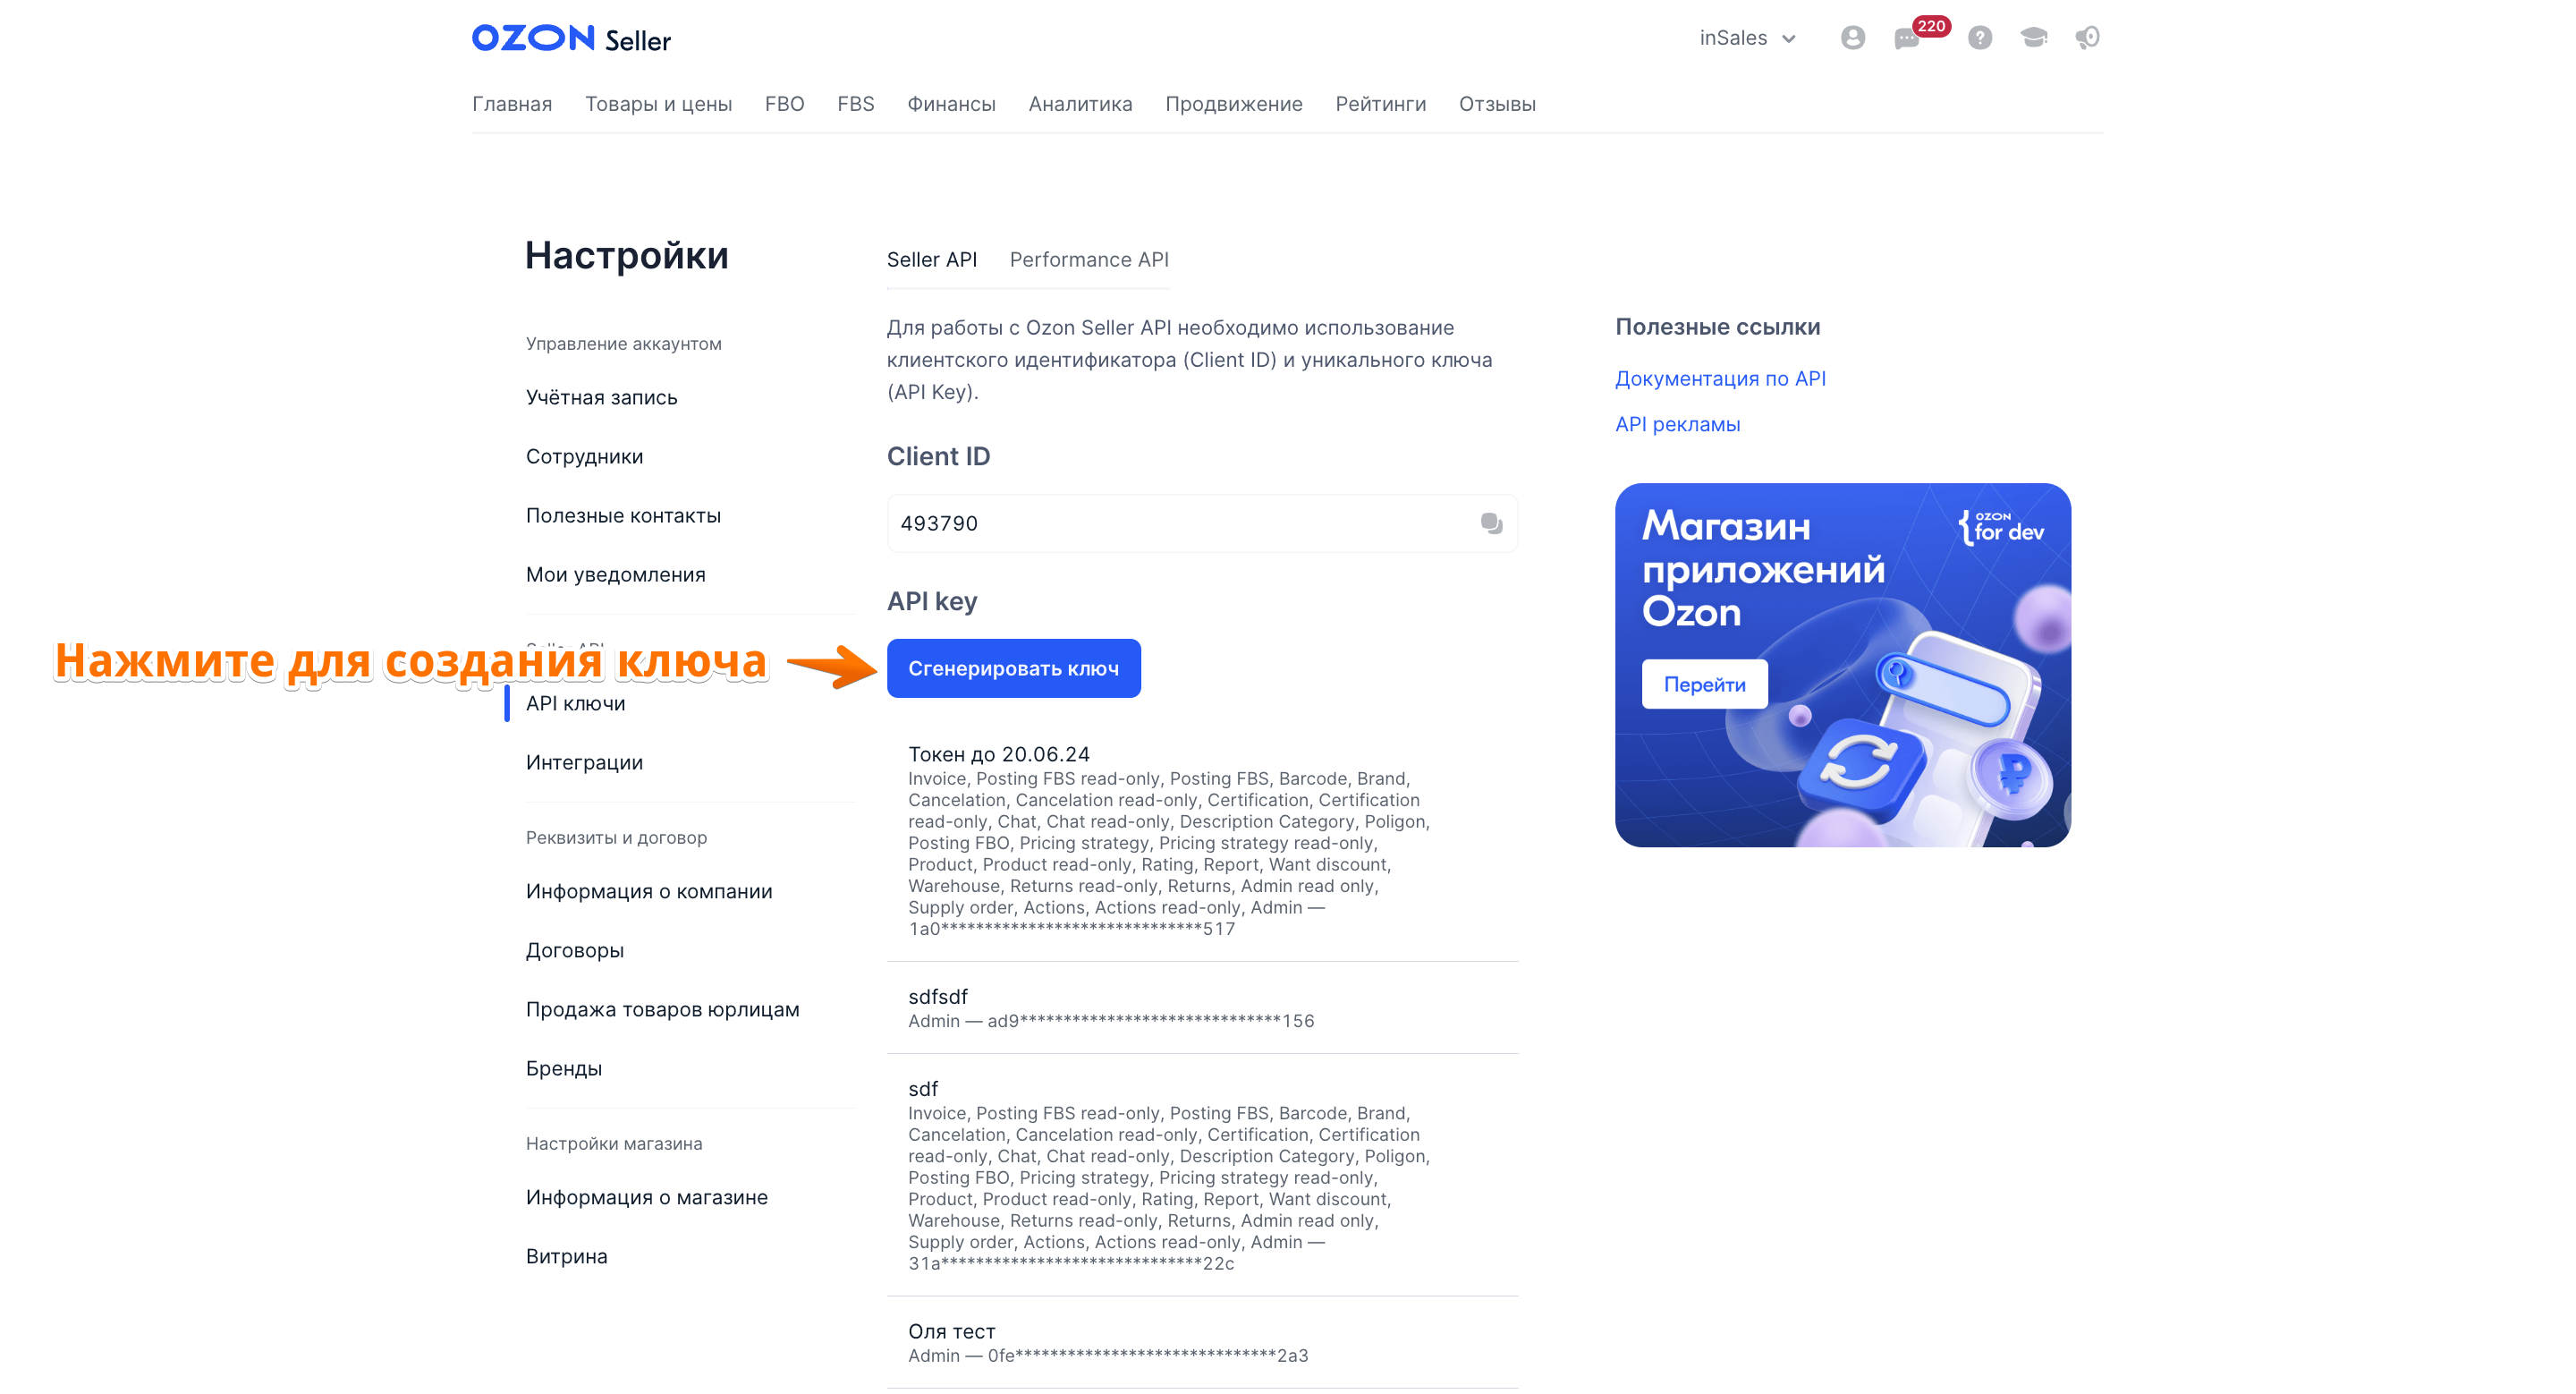Open Сотрудники in the settings sidebar

[584, 457]
